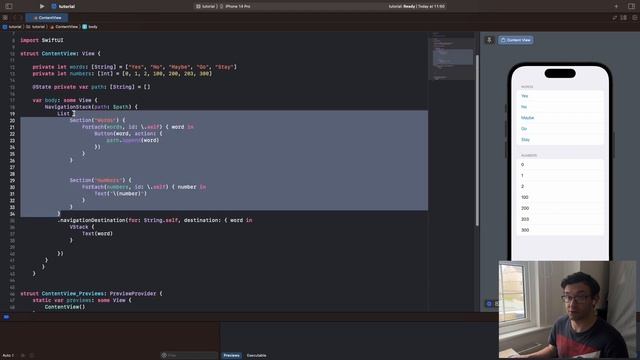
Task: Select the Content View preview chip
Action: pyautogui.click(x=516, y=40)
